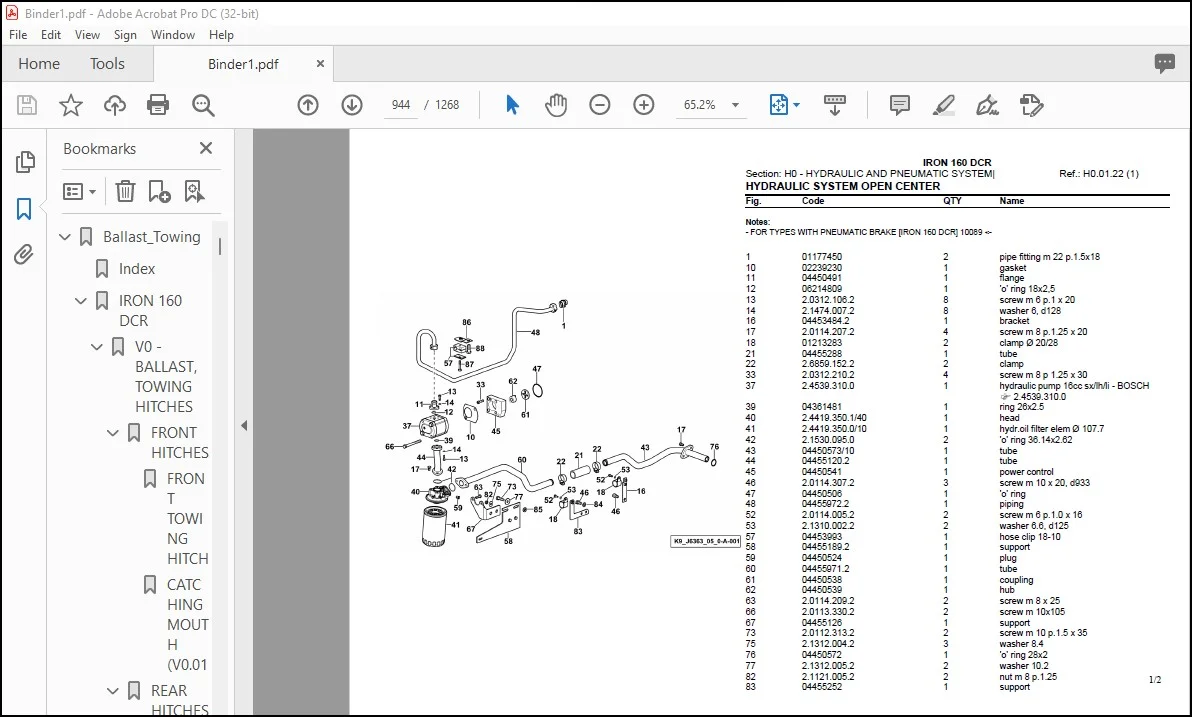The image size is (1192, 717).
Task: Add the file to starred favorites
Action: click(71, 105)
